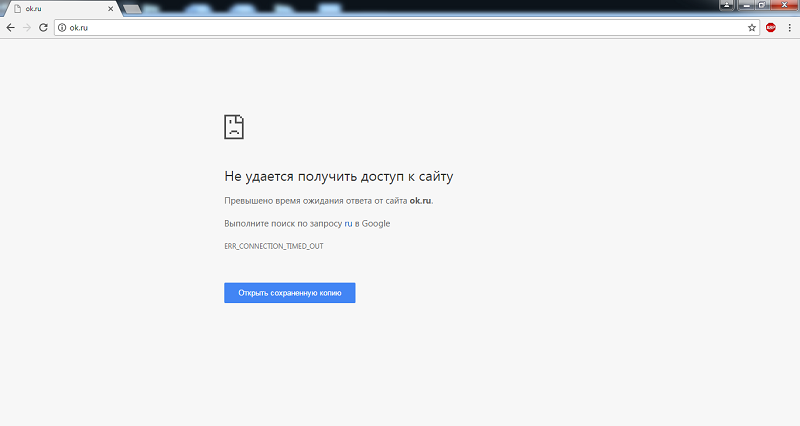Close the Chrome window
The height and width of the screenshot is (426, 800).
(784, 6)
